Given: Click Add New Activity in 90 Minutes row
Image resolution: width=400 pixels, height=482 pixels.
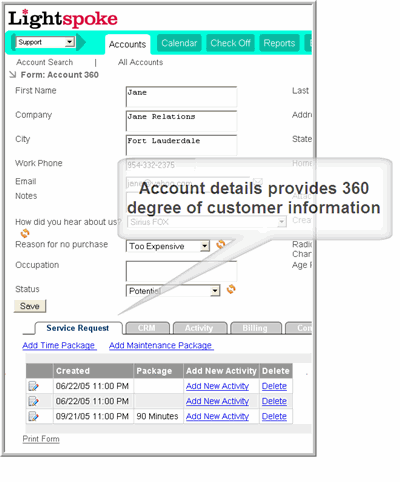Looking at the screenshot, I should [x=217, y=416].
